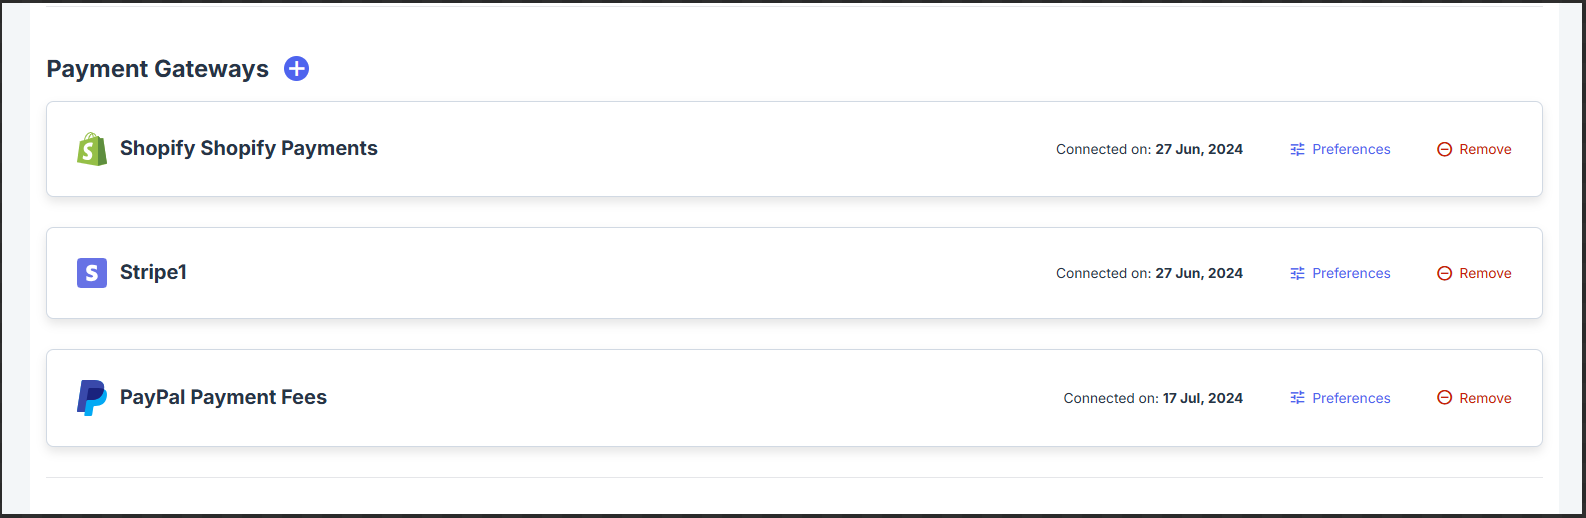Click the minus-circle icon for PayPal Payment Fees

point(1444,398)
